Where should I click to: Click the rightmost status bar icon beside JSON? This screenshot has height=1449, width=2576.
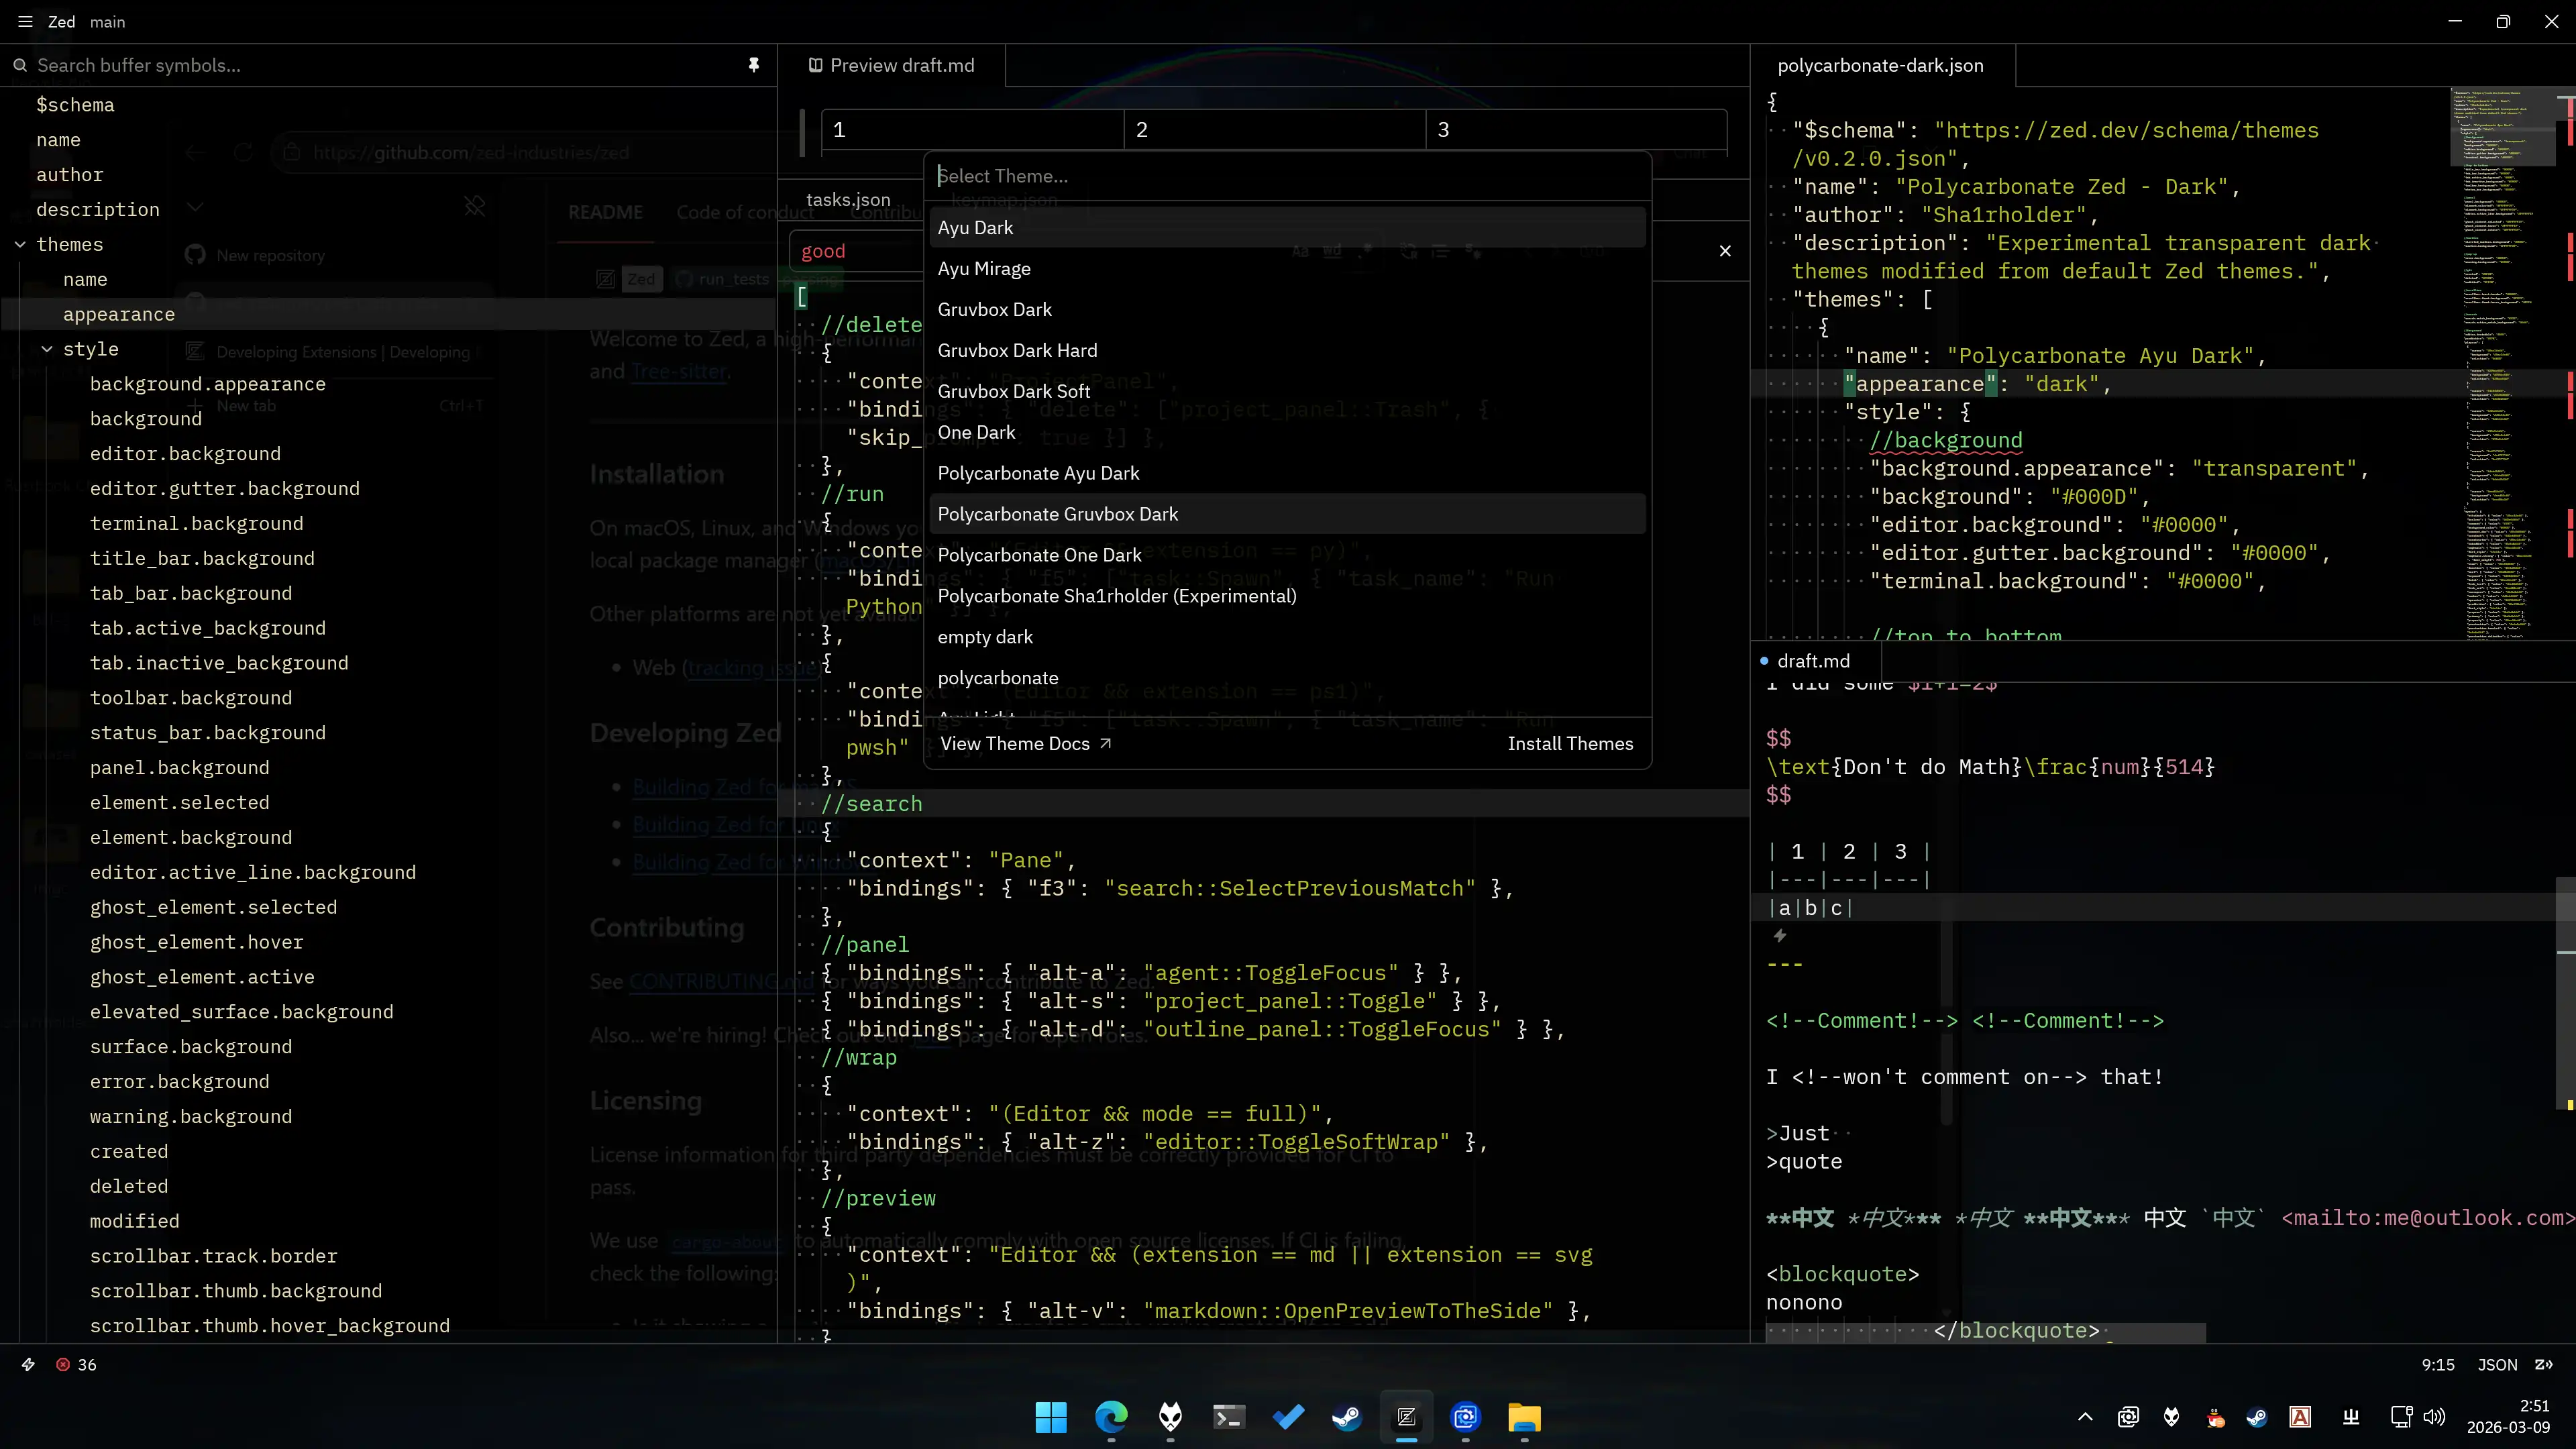[2545, 1365]
